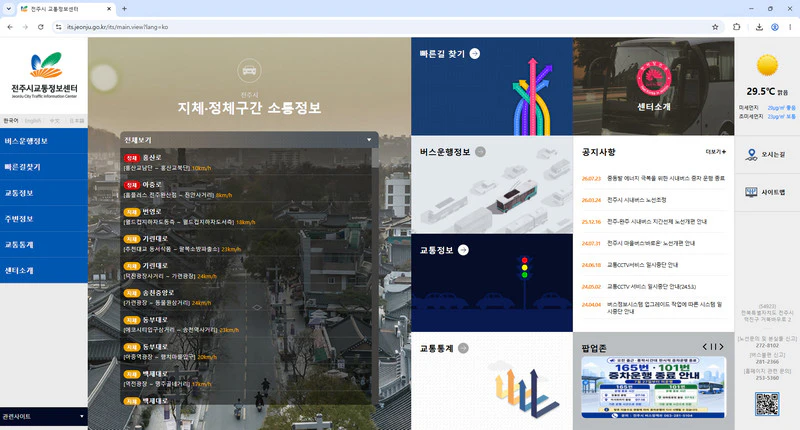Click the QR code image
The width and height of the screenshot is (800, 430).
[x=767, y=404]
